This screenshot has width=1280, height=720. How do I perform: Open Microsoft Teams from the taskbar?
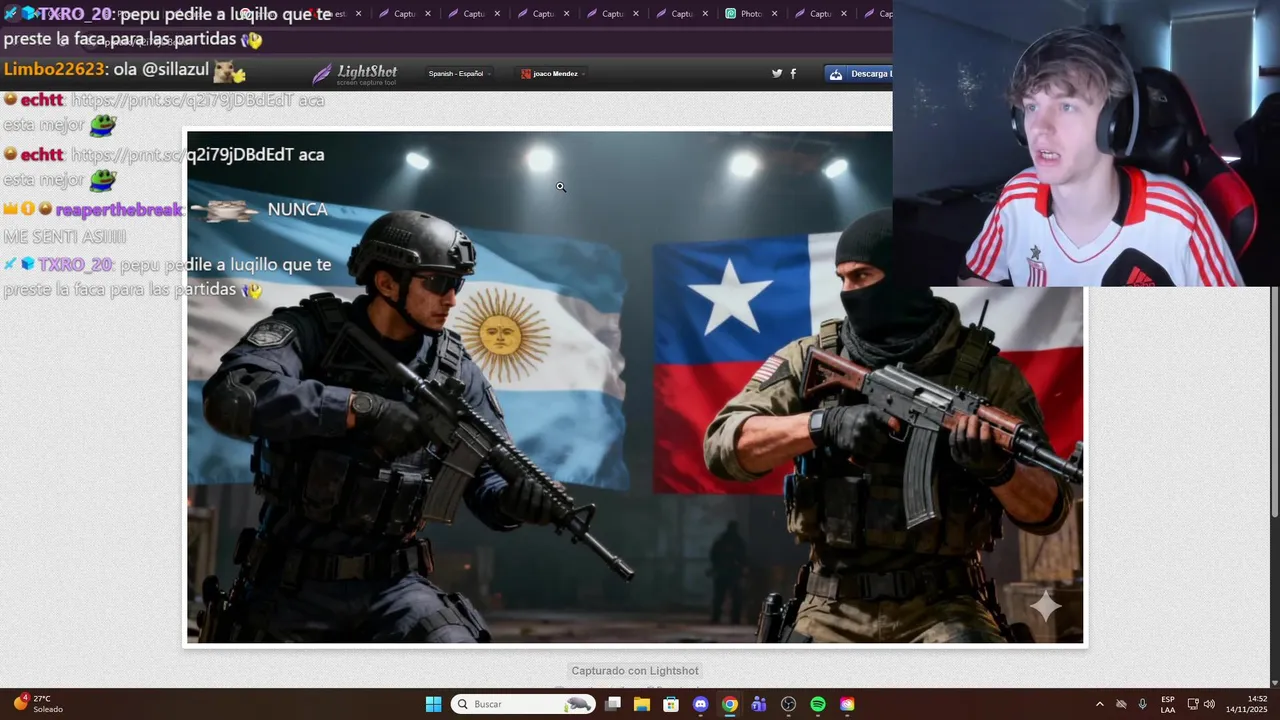(759, 704)
